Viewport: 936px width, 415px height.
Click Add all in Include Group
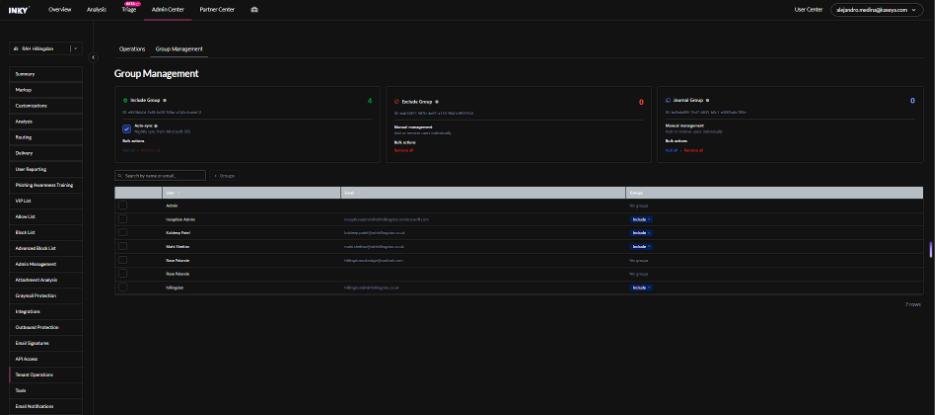[128, 150]
